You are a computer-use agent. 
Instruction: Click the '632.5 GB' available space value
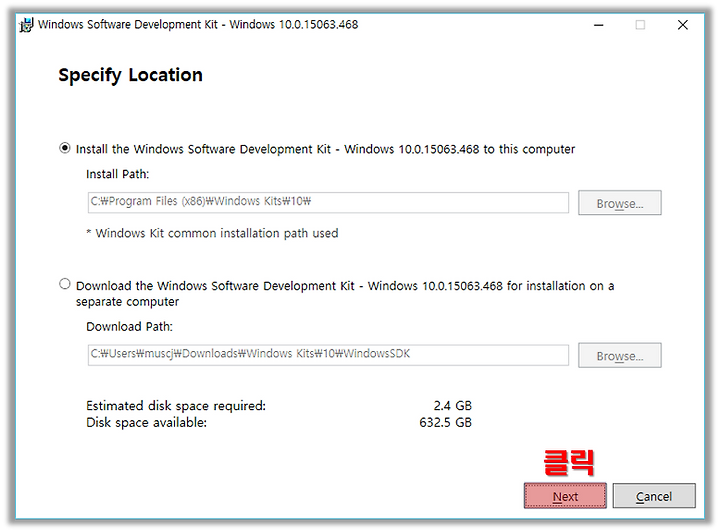445,422
